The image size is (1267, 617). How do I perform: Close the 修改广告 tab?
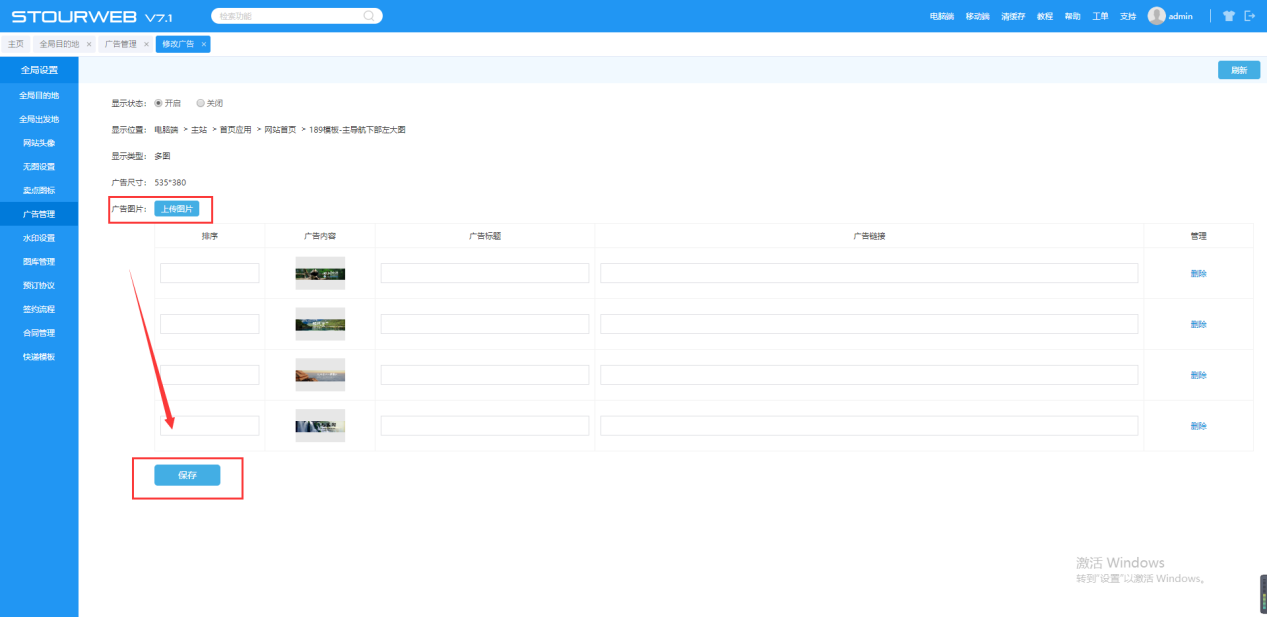204,44
